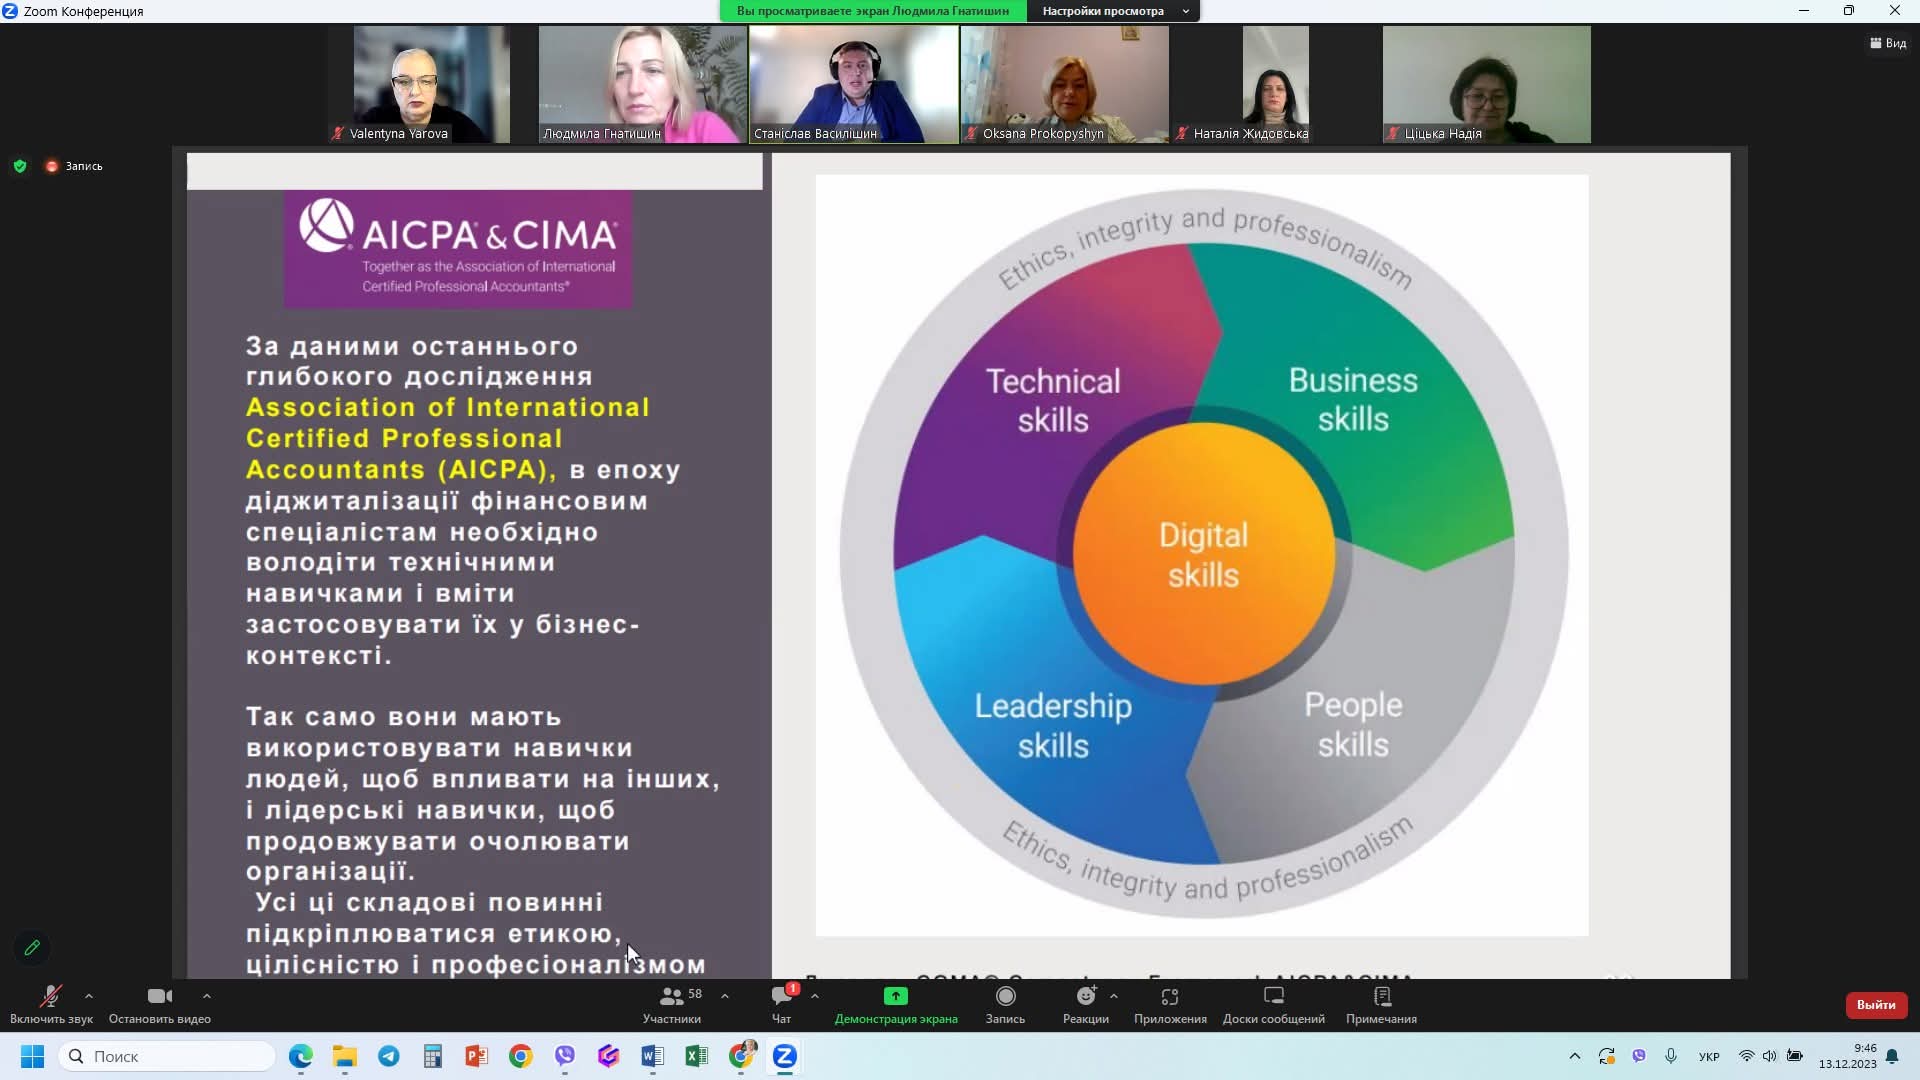Expand audio options arrow next to microphone
This screenshot has height=1080, width=1920.
[89, 996]
